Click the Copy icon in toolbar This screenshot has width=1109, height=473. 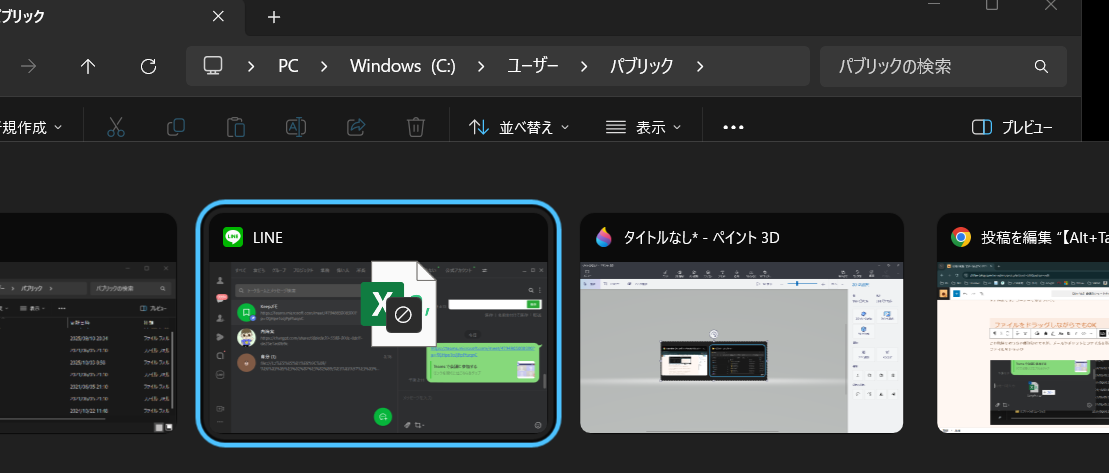click(176, 127)
